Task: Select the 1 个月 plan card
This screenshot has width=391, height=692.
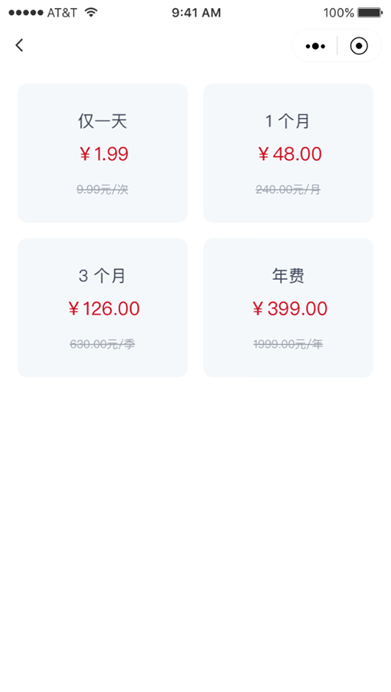Action: pyautogui.click(x=288, y=153)
